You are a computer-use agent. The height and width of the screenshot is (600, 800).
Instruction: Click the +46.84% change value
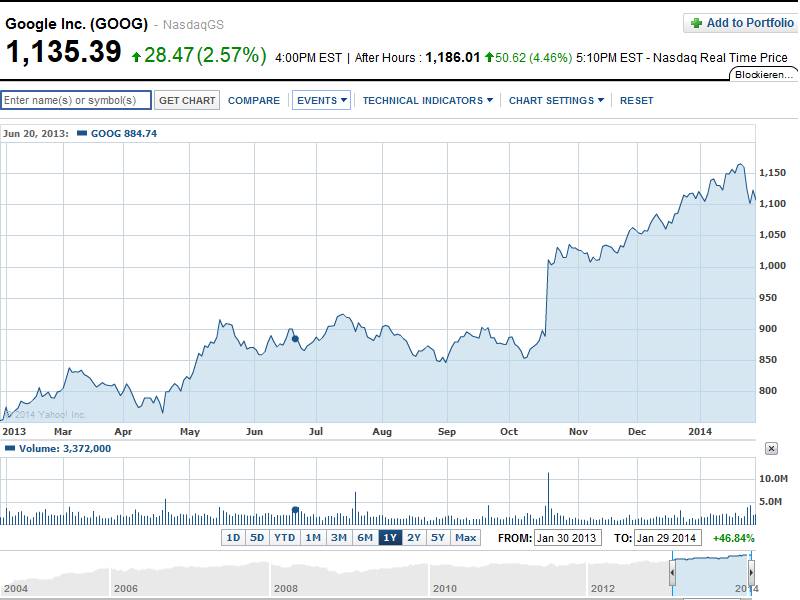[x=733, y=538]
